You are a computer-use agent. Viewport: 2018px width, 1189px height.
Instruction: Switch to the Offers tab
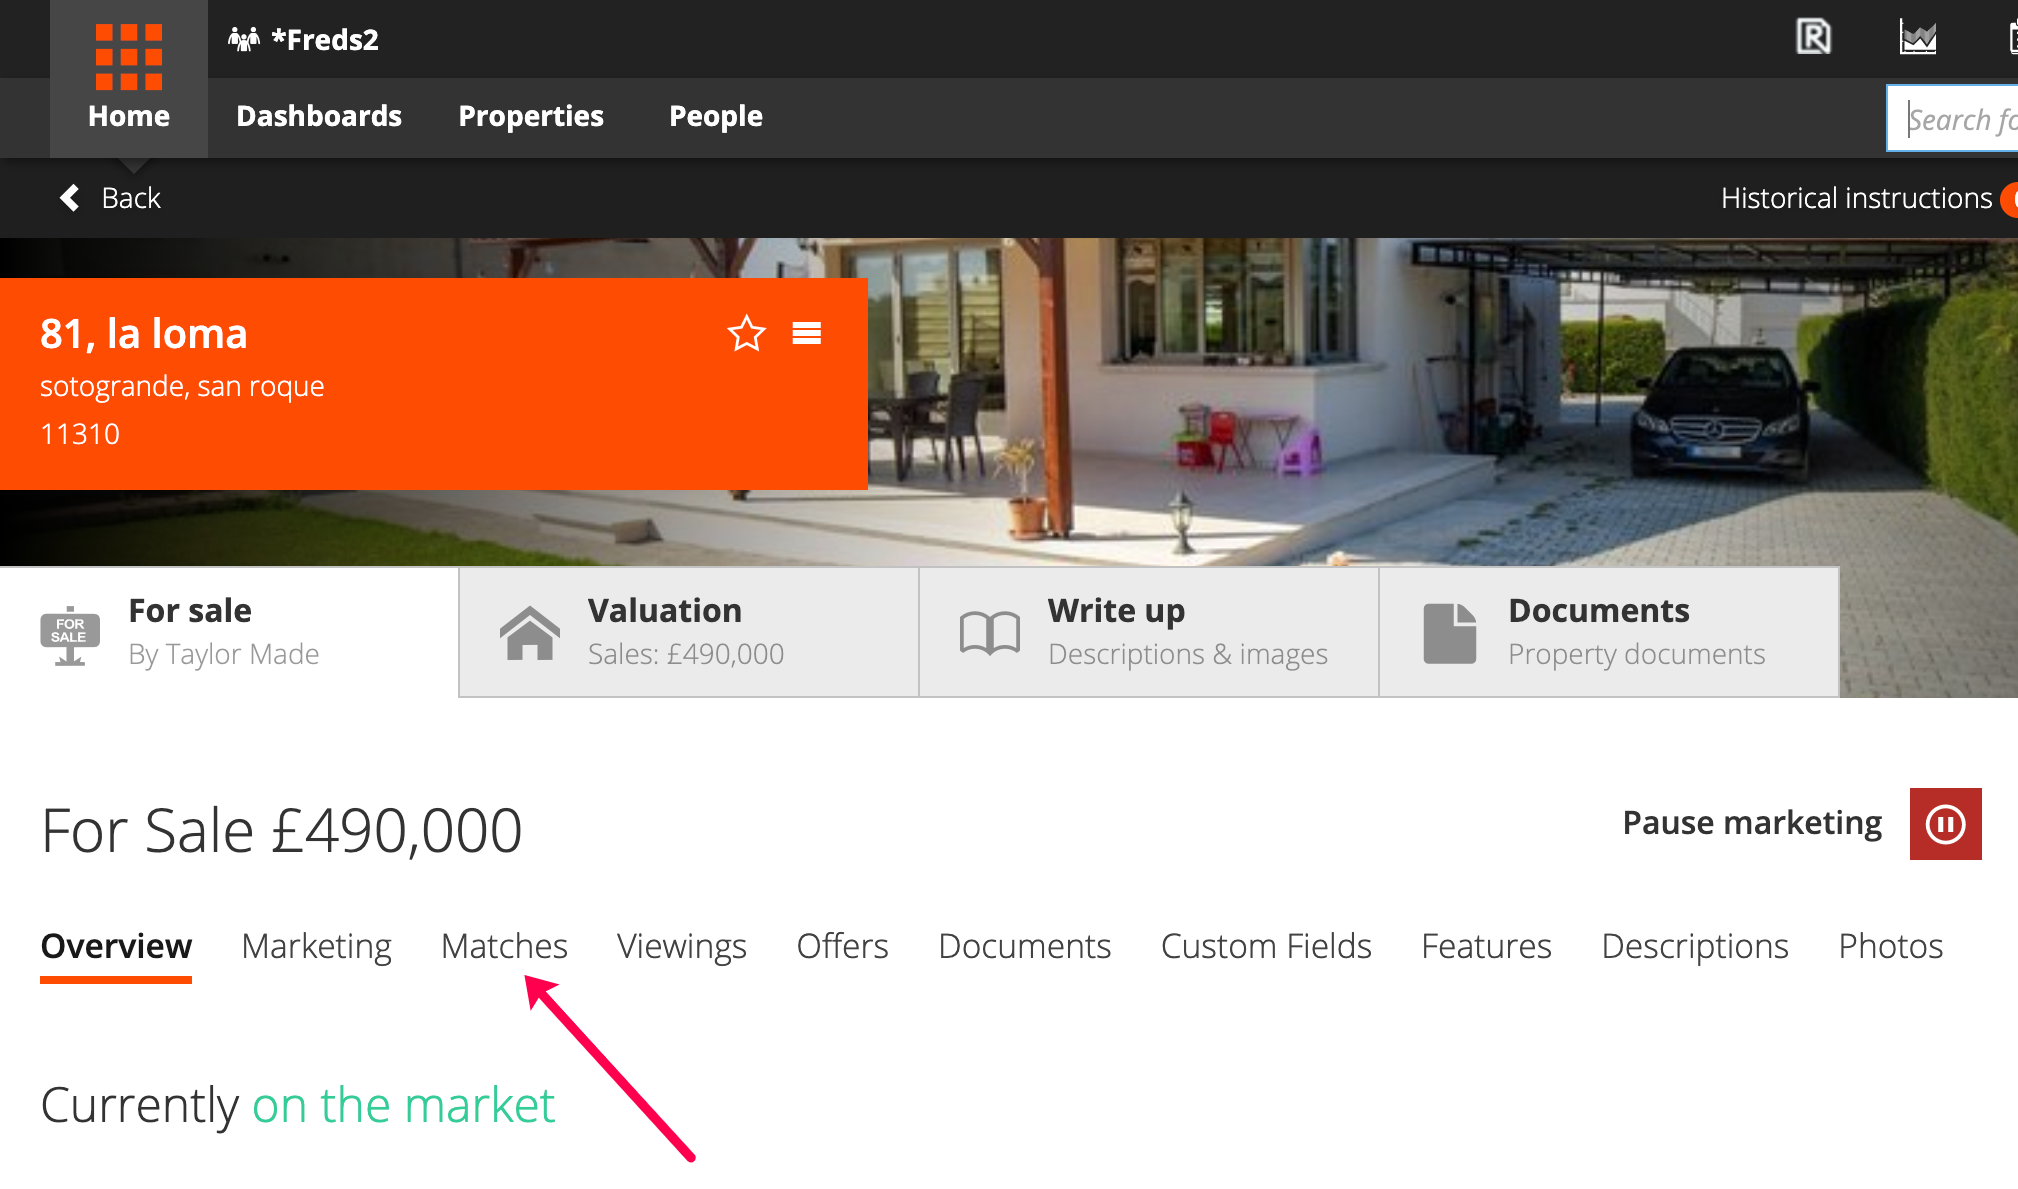tap(842, 946)
